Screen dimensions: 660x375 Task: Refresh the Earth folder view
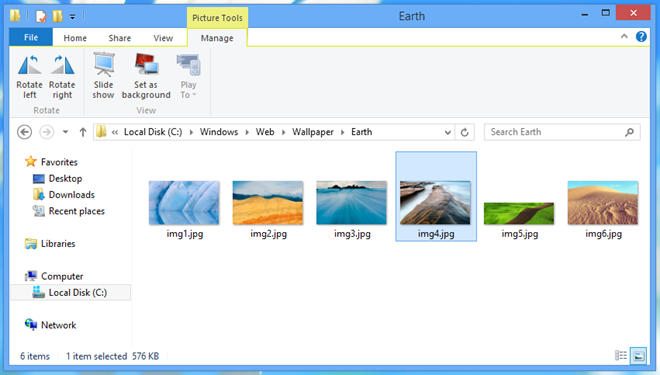pyautogui.click(x=464, y=132)
